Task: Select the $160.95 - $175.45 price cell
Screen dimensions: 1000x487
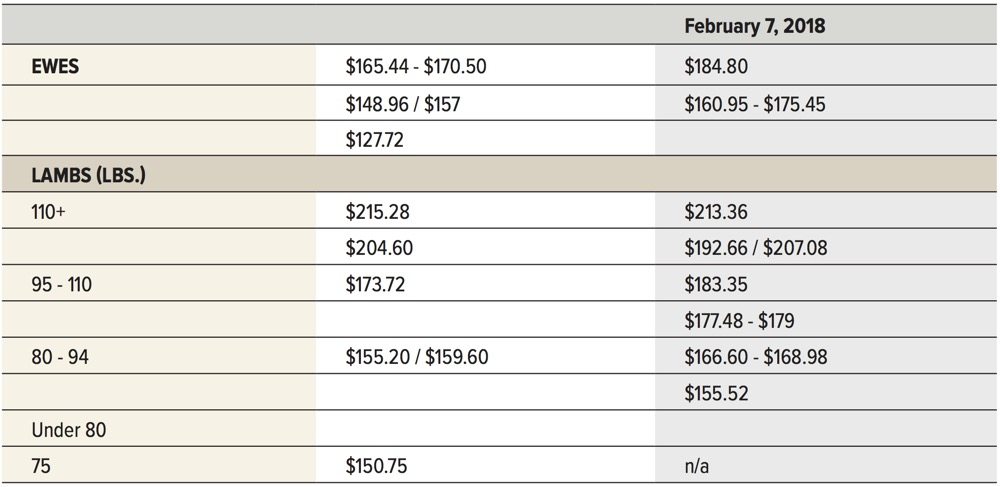Action: pos(754,103)
